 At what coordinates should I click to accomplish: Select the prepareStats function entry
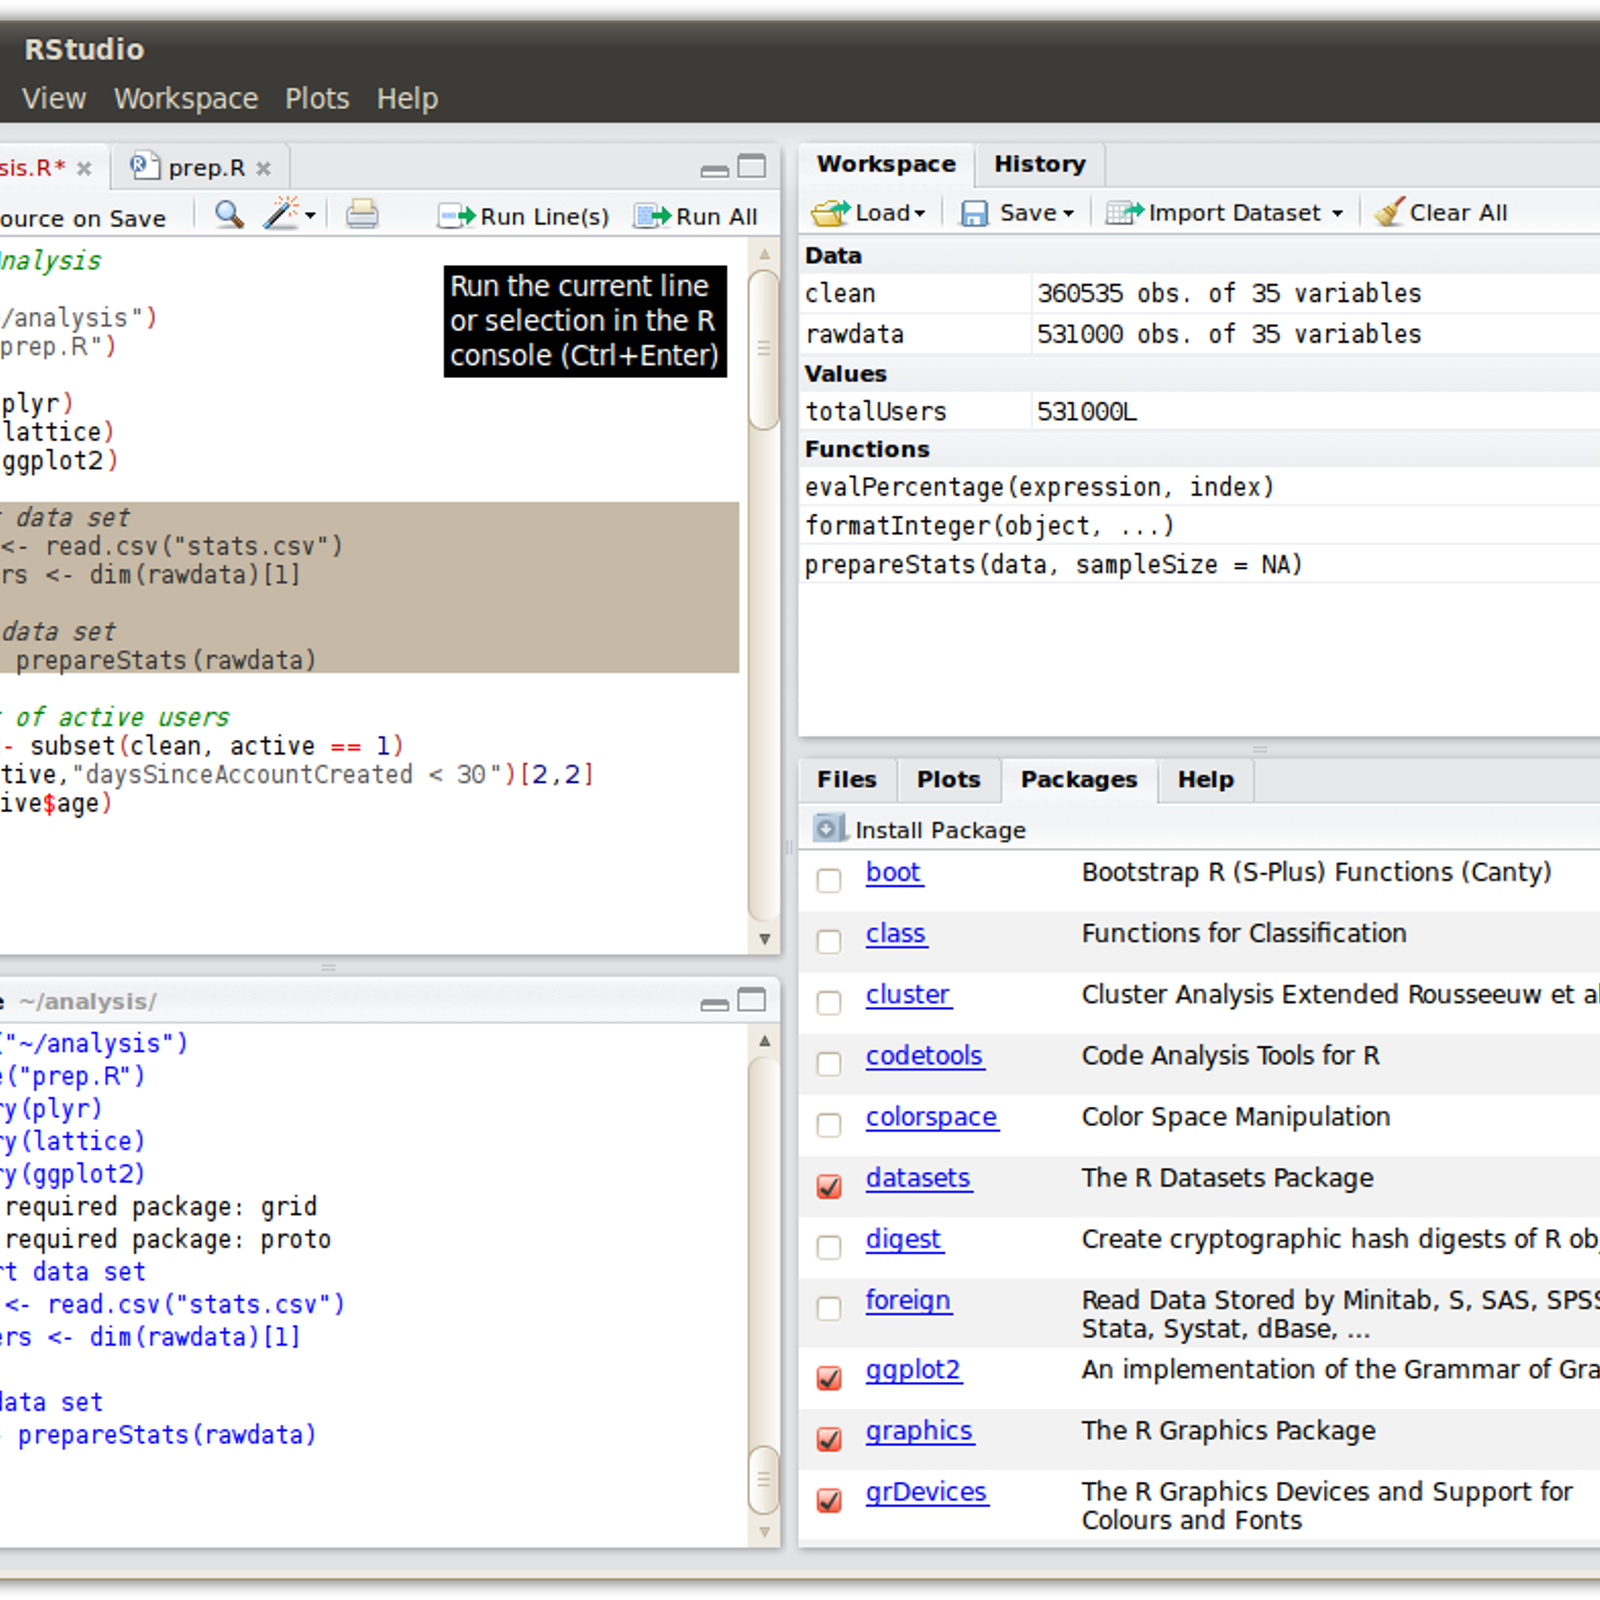click(x=1200, y=565)
